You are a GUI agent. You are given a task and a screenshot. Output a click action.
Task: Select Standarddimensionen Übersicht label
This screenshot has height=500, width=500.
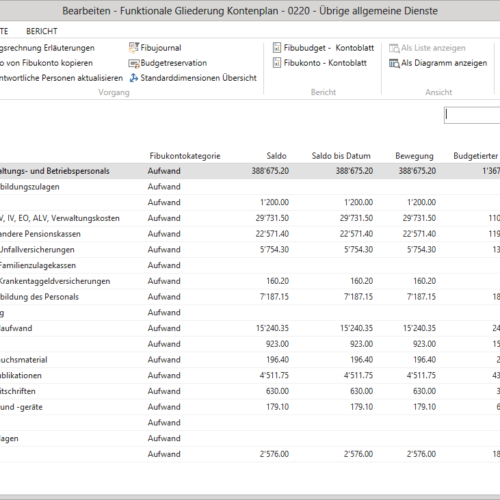(x=198, y=78)
